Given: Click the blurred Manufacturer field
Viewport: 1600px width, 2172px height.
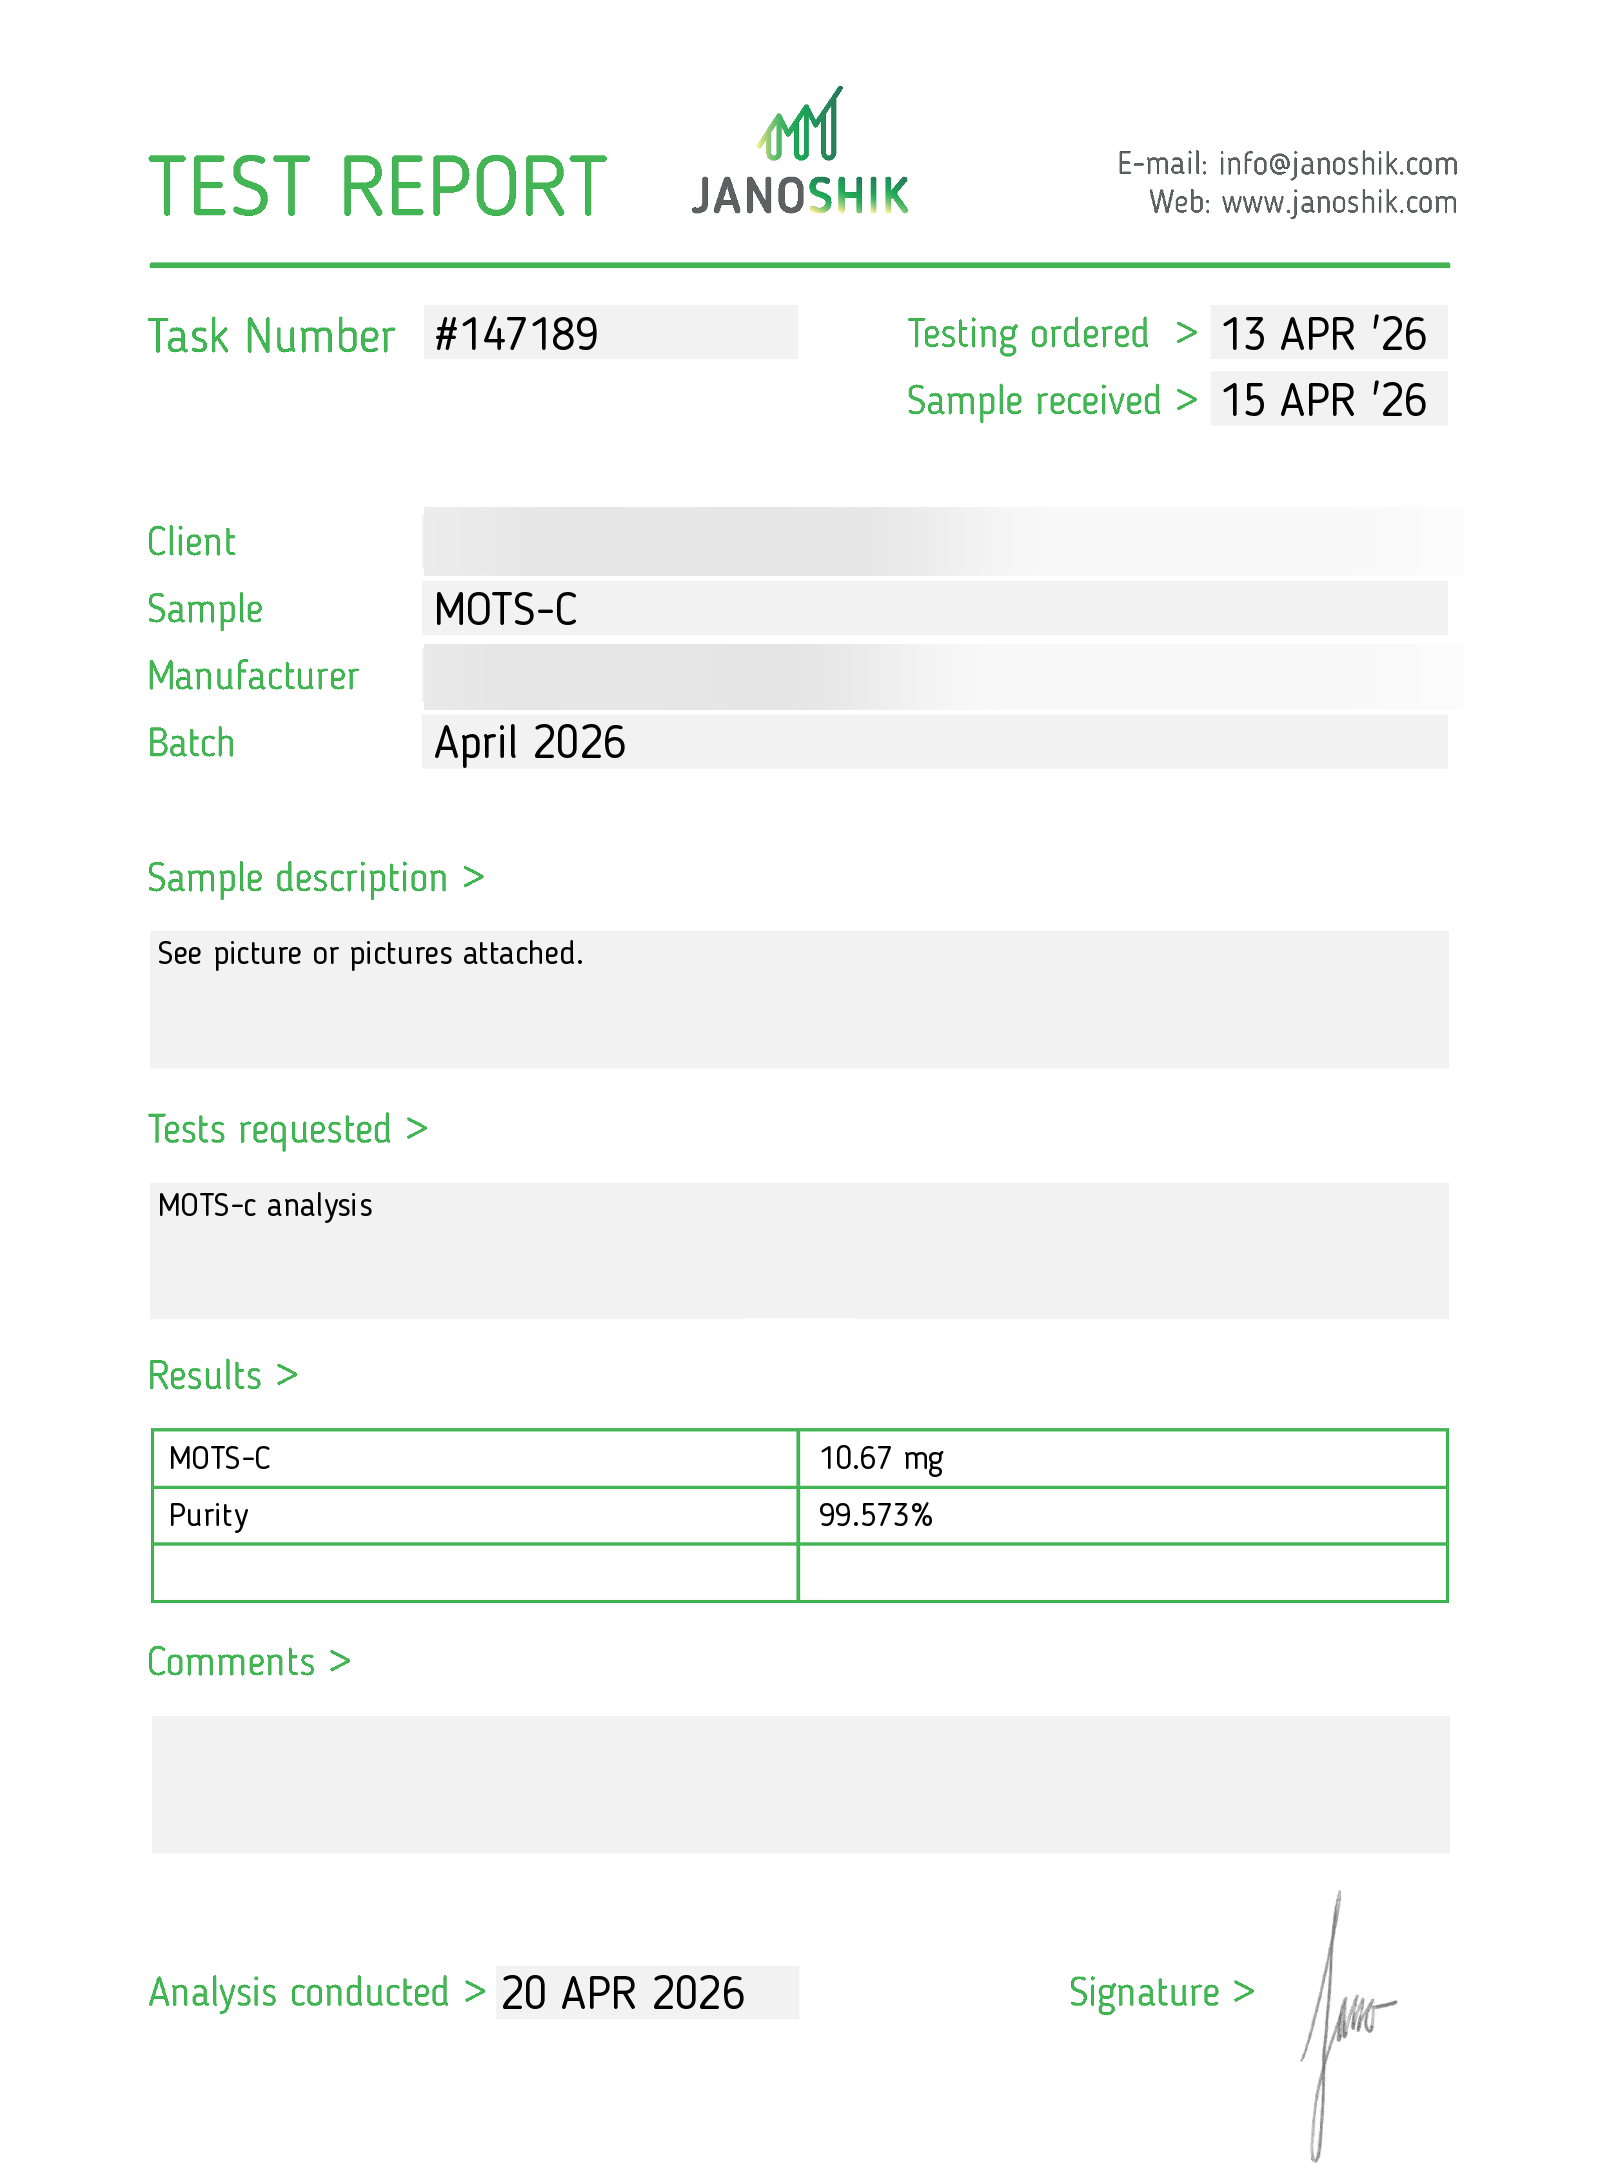Looking at the screenshot, I should point(943,676).
